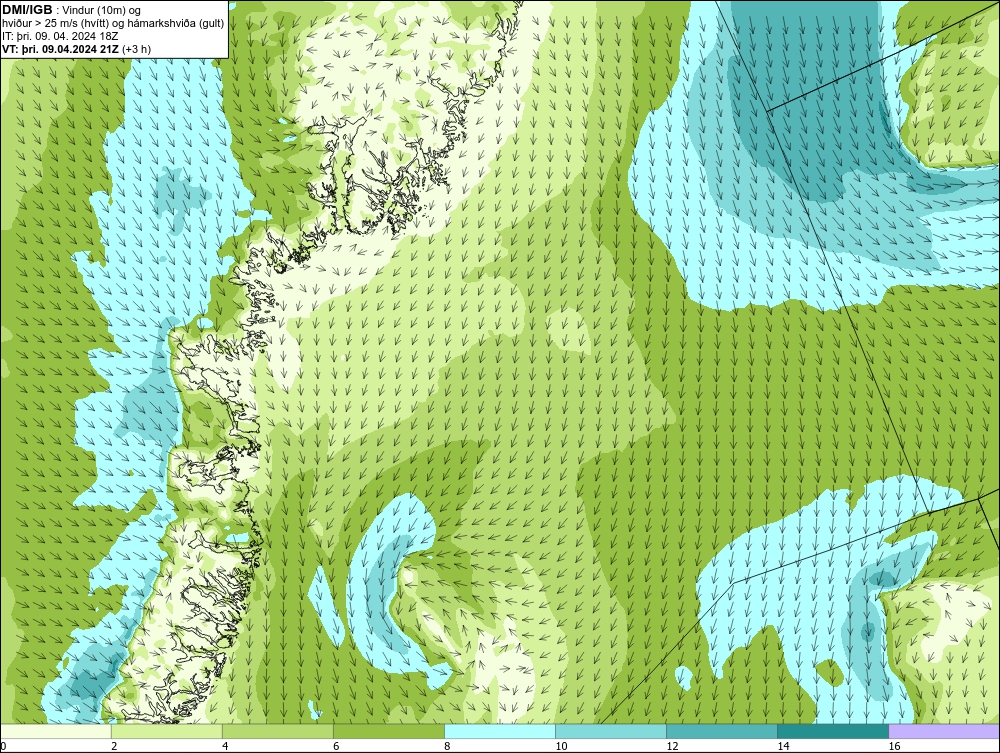Click the olive green 6–8 m/s legend swatch

point(388,731)
